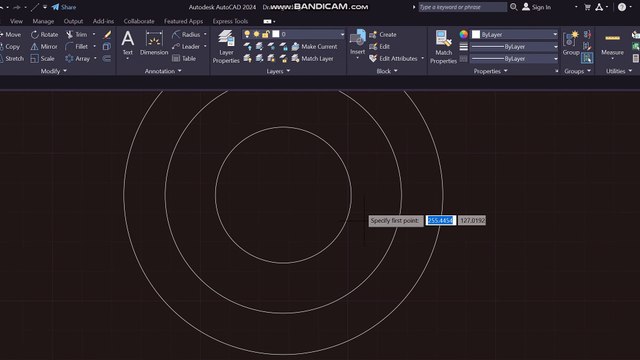
Task: Open the Autodesk App Store cart
Action: coord(587,7)
